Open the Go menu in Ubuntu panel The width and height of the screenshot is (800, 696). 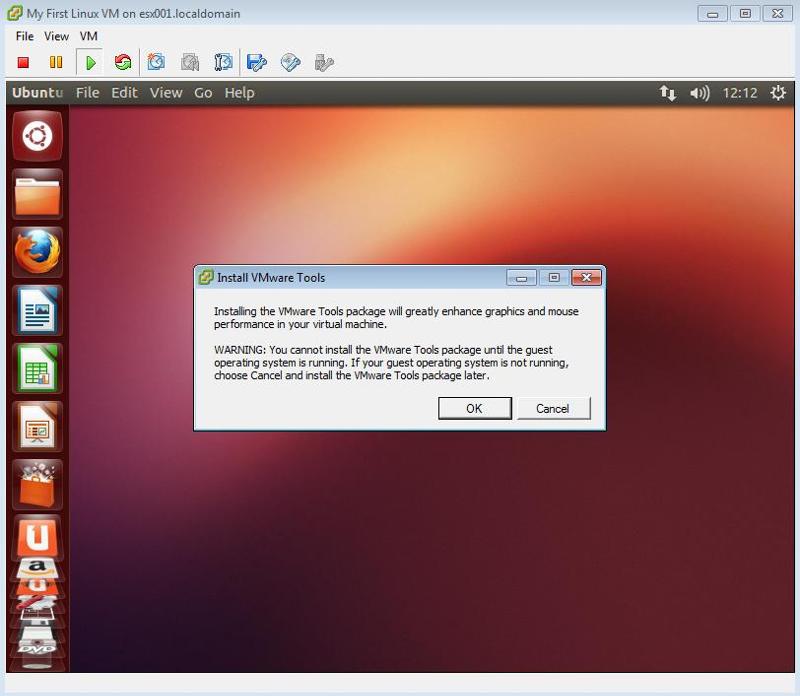(x=203, y=93)
